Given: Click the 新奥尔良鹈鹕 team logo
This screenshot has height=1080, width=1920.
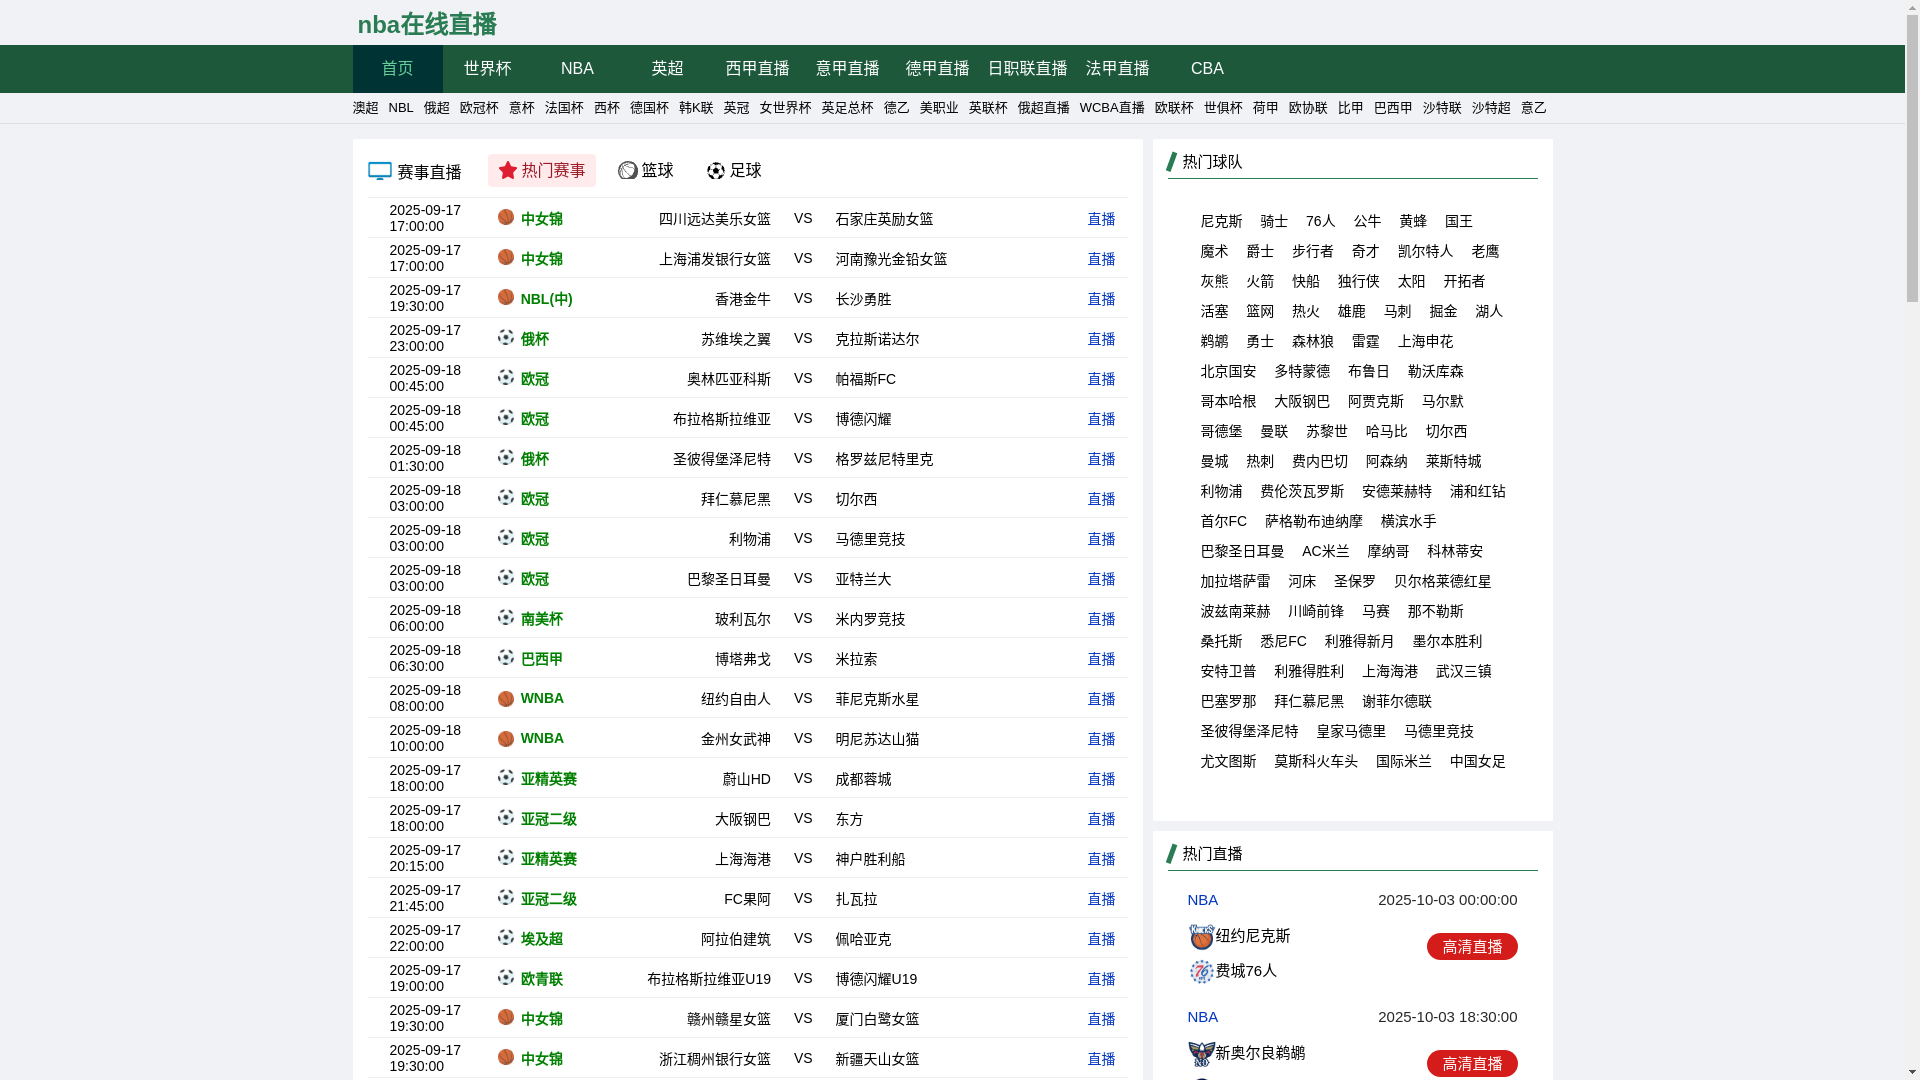Looking at the screenshot, I should pos(1201,1053).
